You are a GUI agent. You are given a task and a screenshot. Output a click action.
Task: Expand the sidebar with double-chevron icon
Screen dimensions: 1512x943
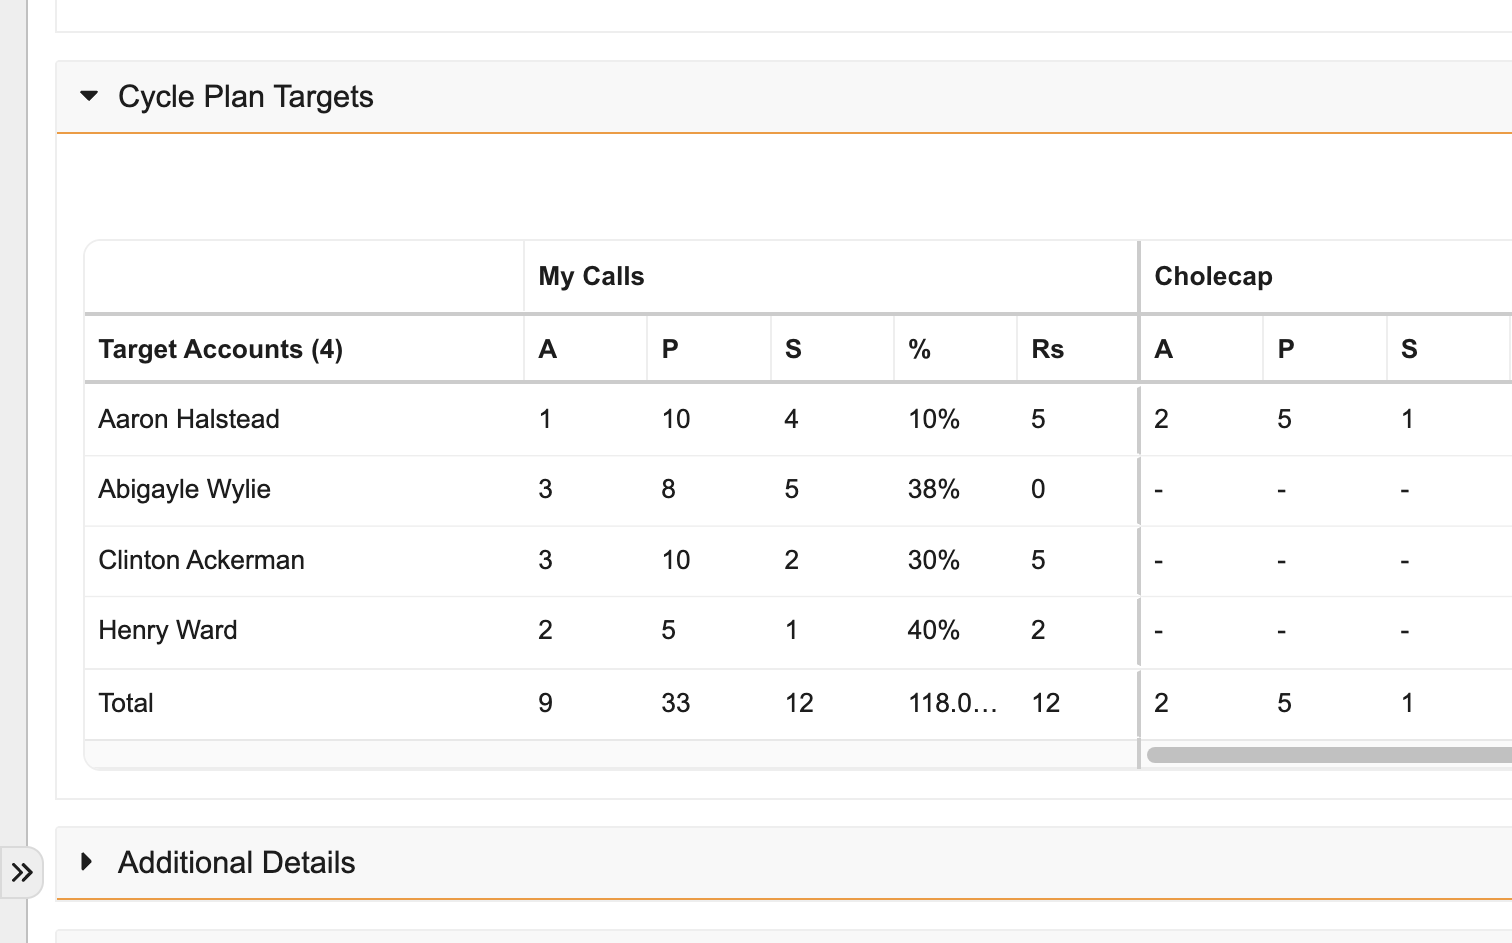click(x=22, y=873)
